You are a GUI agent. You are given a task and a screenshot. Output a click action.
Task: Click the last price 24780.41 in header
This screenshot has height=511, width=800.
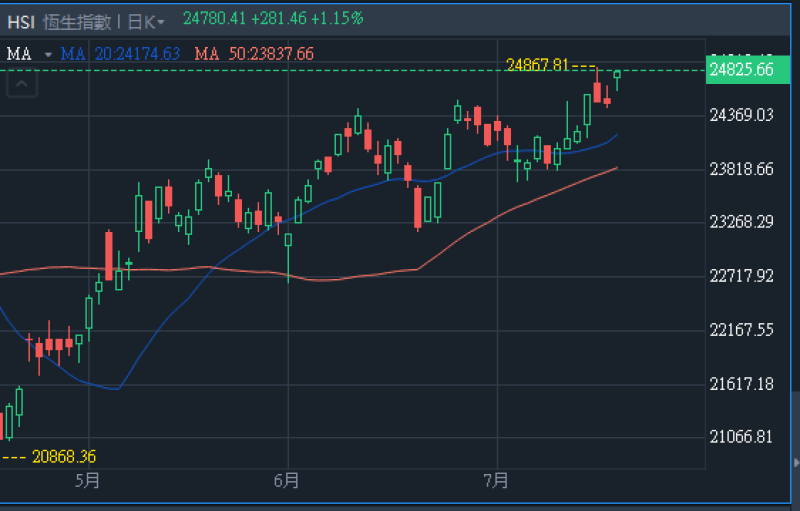pyautogui.click(x=214, y=18)
